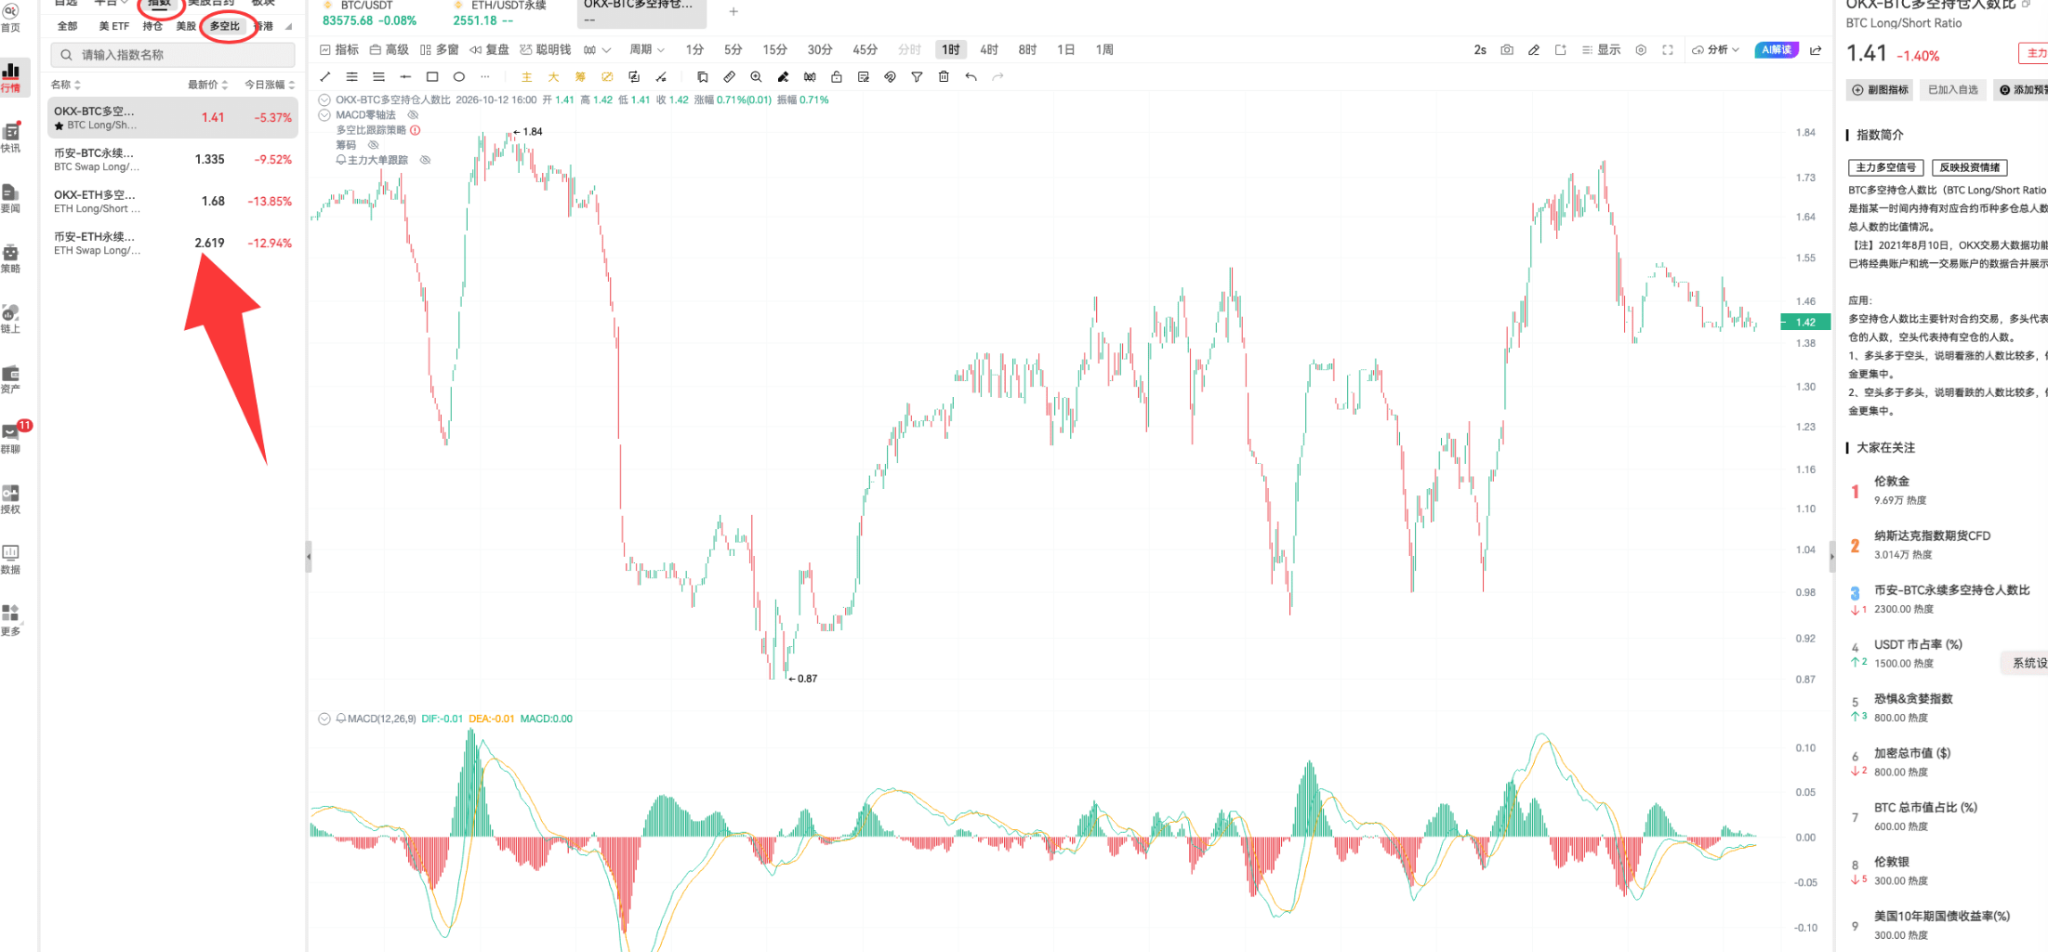Click the ruler measure tool icon
This screenshot has height=952, width=2048.
click(729, 77)
